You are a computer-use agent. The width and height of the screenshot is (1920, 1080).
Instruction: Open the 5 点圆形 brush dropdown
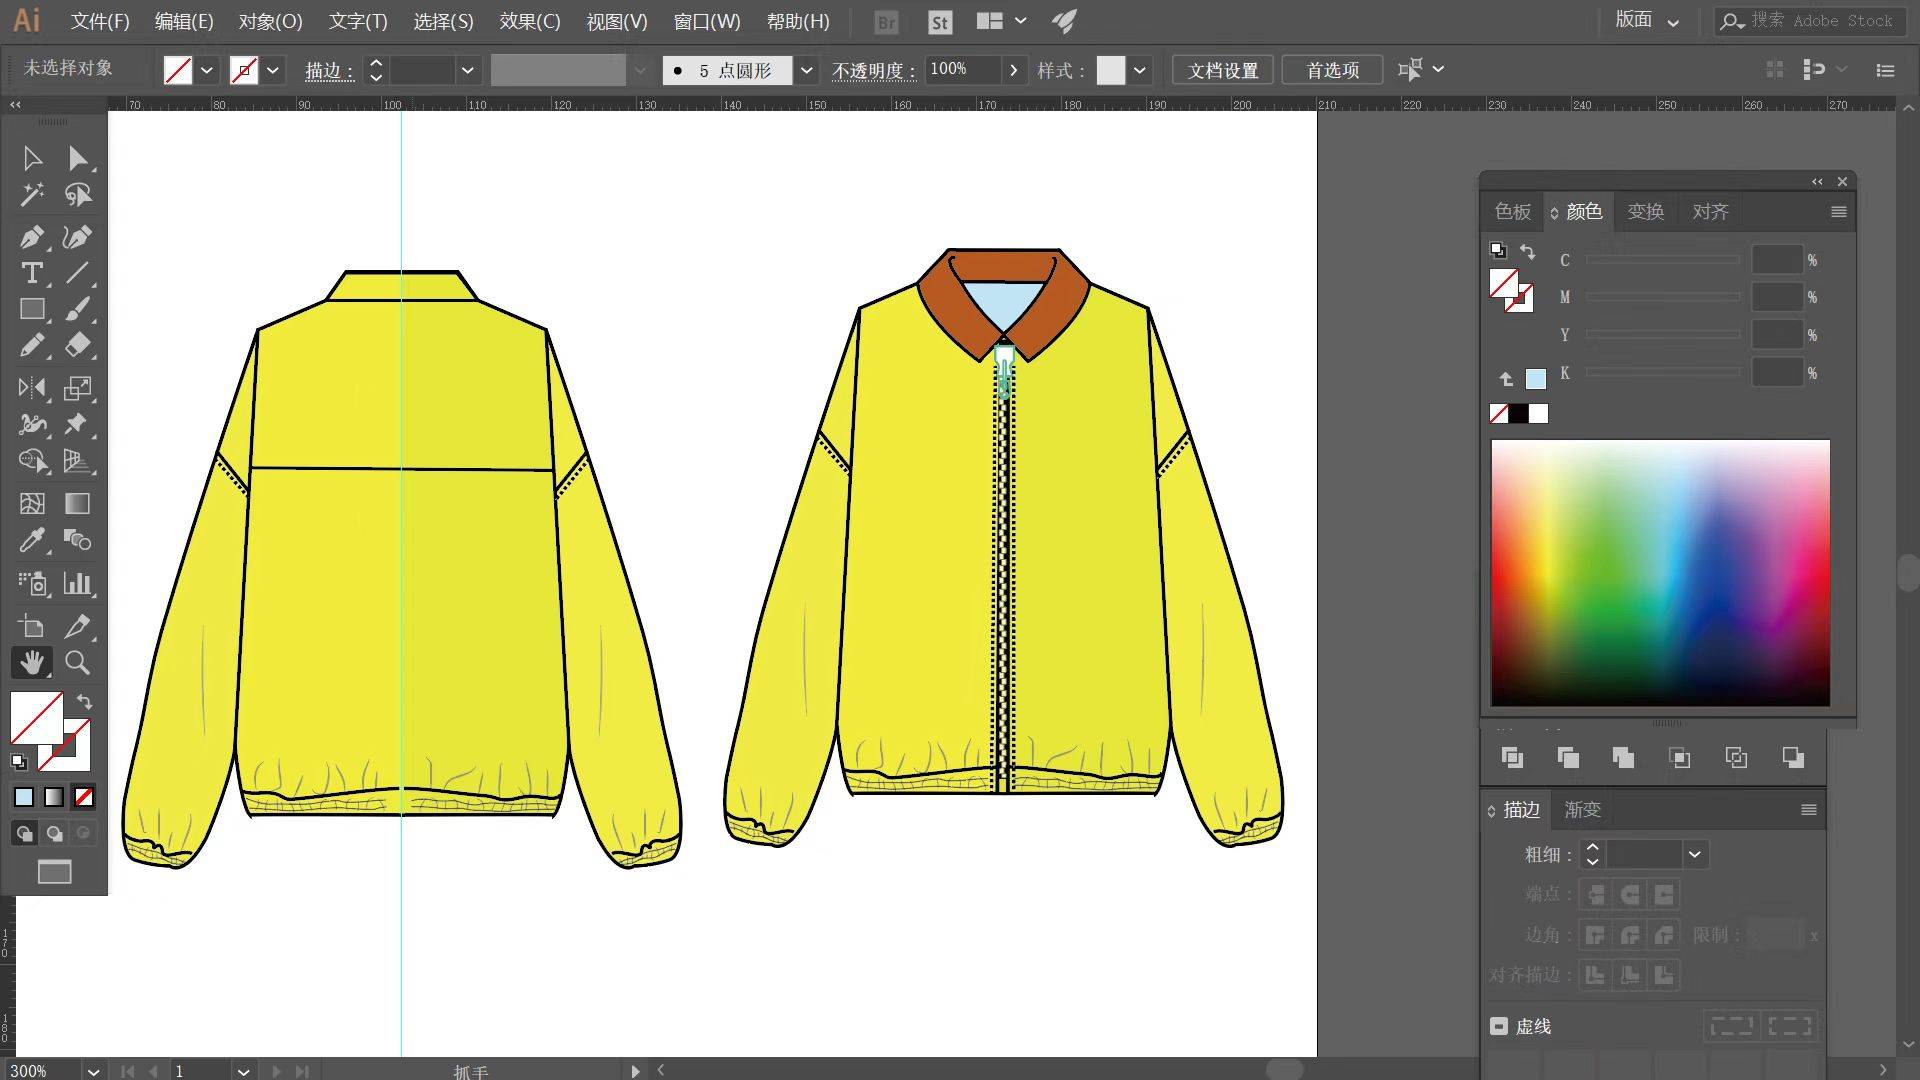click(806, 70)
